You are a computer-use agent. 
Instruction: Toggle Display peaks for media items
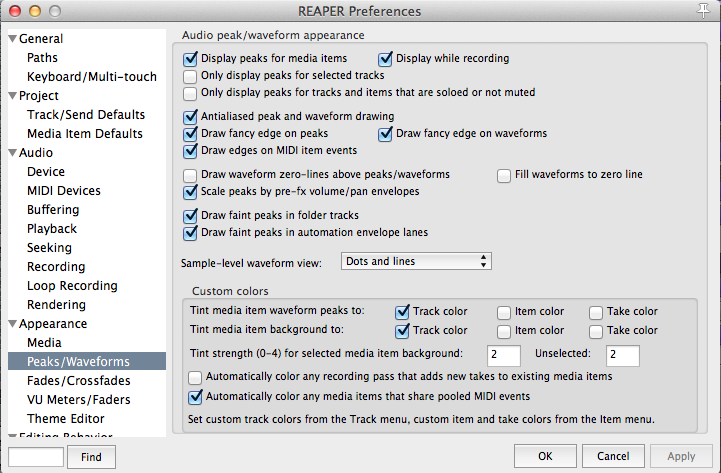[x=190, y=59]
